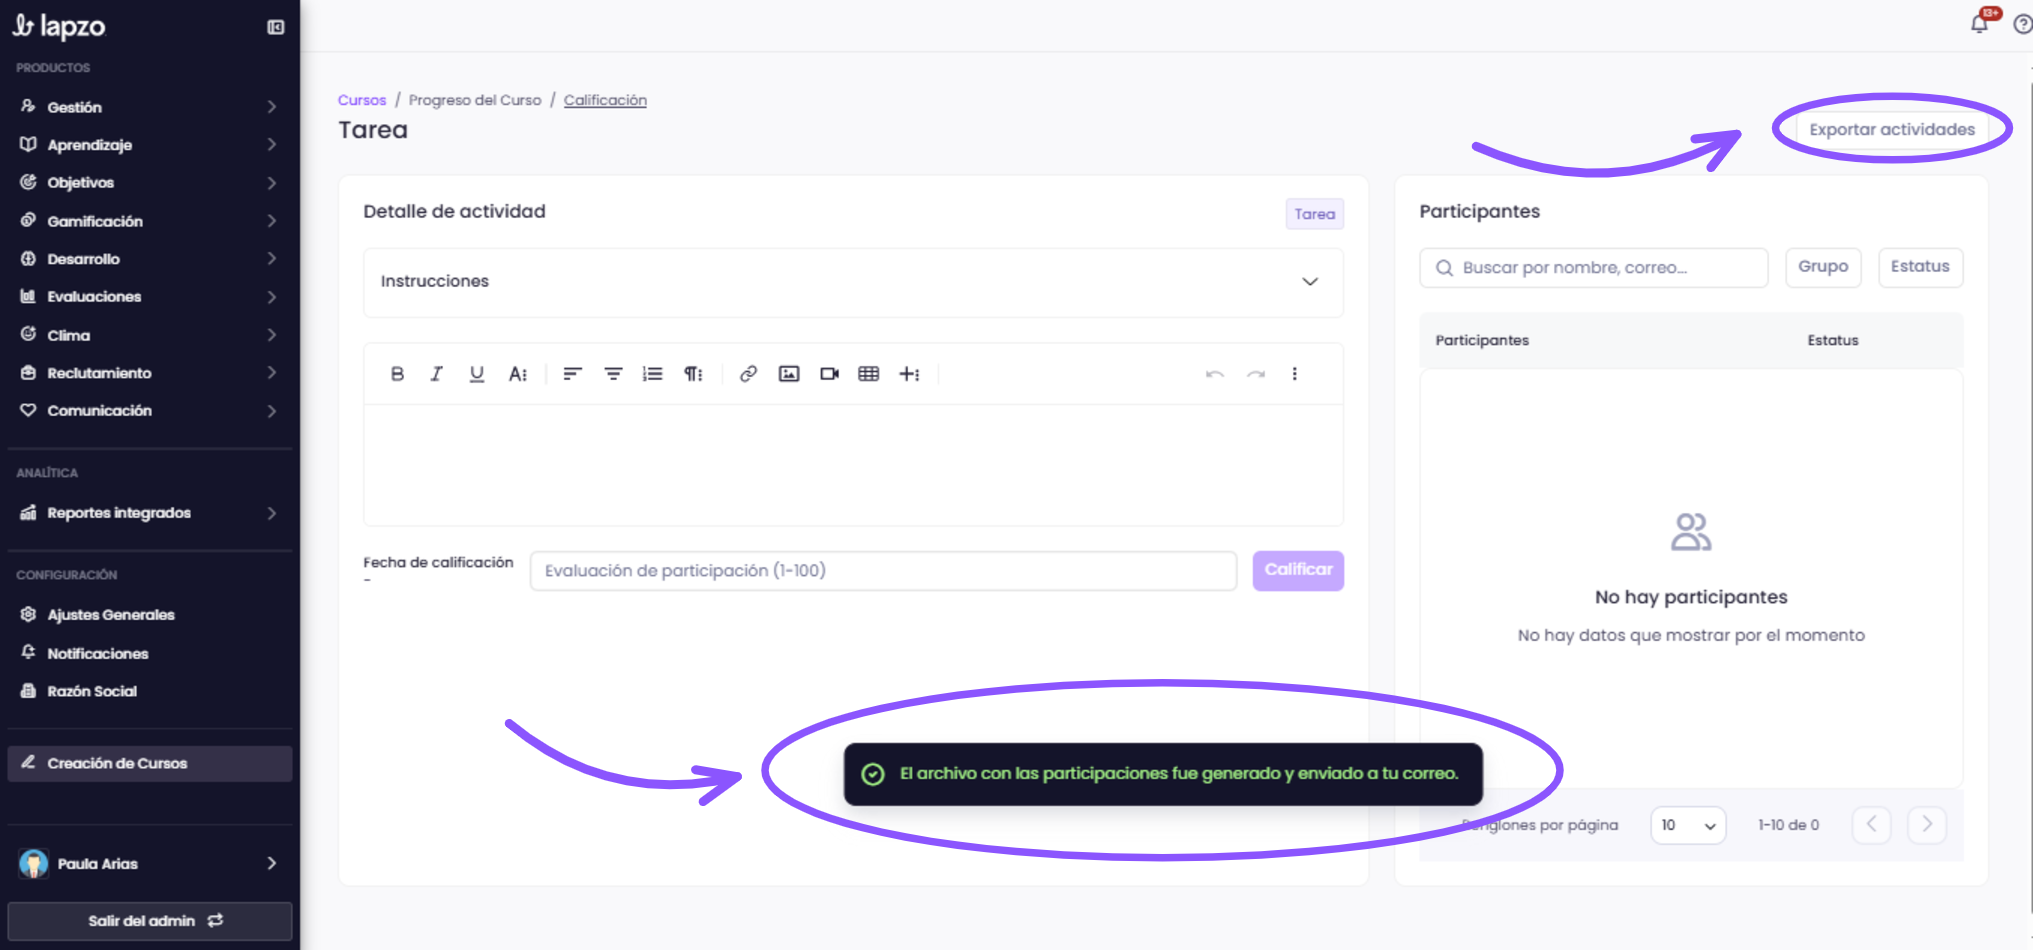Expand the Aprendizaje menu
Image resolution: width=2033 pixels, height=950 pixels.
point(149,145)
